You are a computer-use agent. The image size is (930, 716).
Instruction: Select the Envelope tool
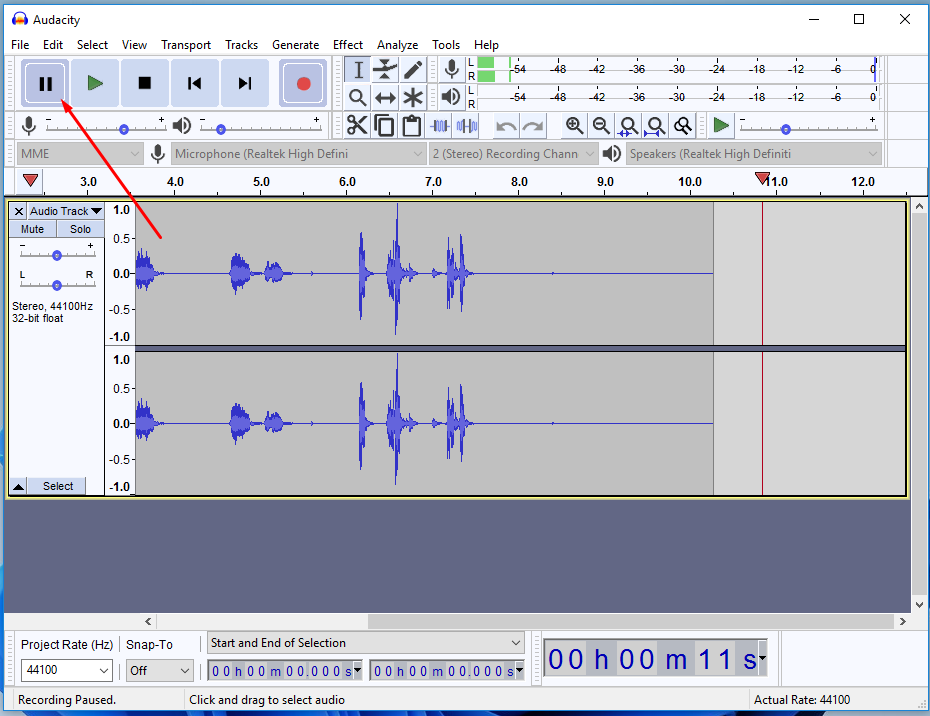(x=385, y=69)
